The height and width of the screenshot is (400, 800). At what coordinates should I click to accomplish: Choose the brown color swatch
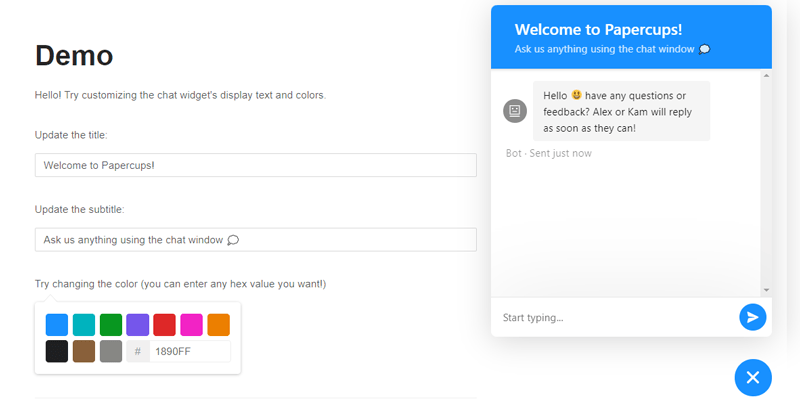coord(84,351)
